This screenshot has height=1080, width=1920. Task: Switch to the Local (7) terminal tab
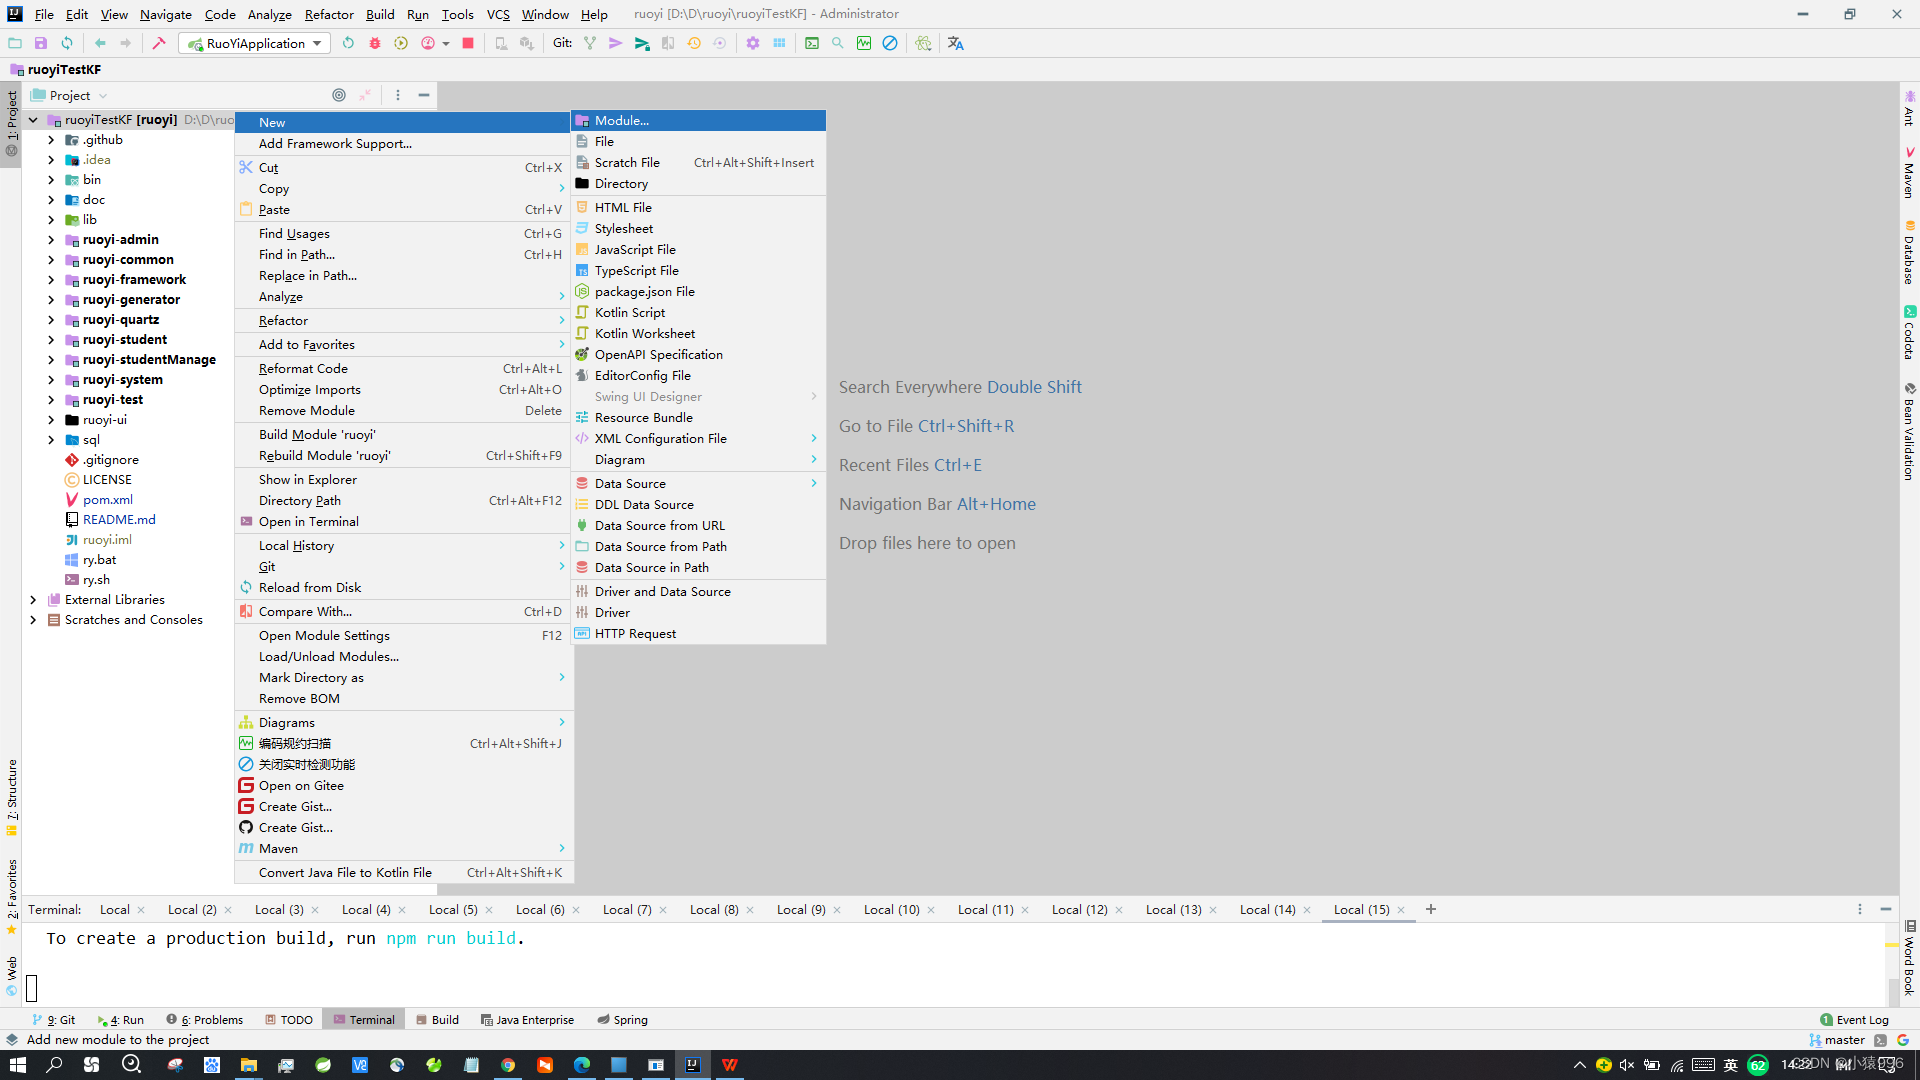(627, 909)
